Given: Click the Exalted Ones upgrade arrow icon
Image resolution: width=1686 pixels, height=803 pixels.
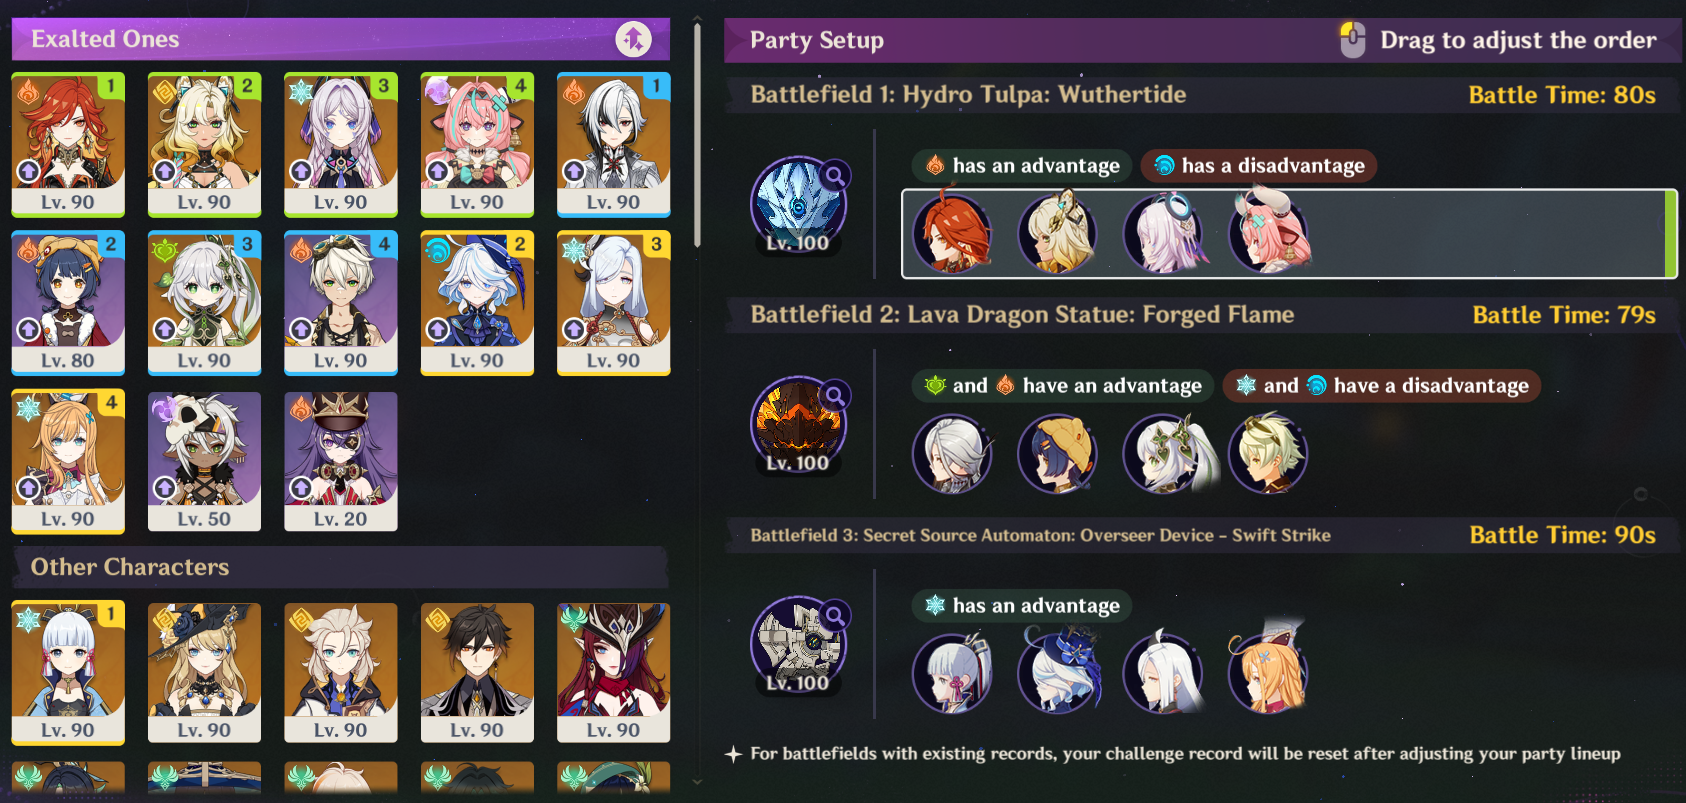Looking at the screenshot, I should [633, 39].
